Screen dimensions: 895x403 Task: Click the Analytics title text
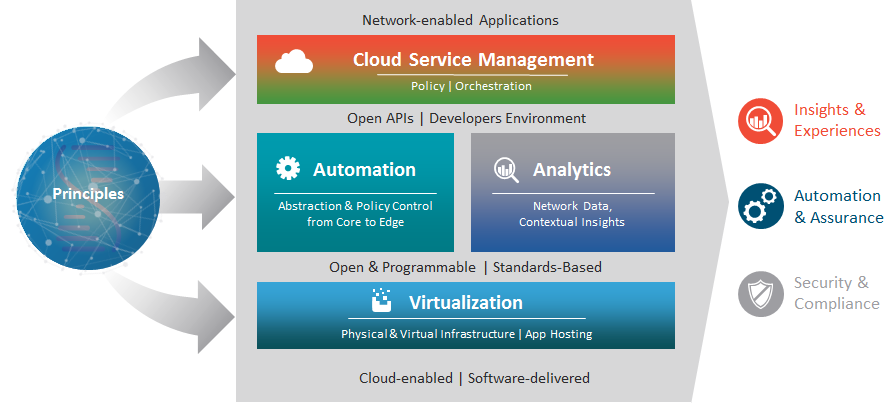[x=572, y=170]
